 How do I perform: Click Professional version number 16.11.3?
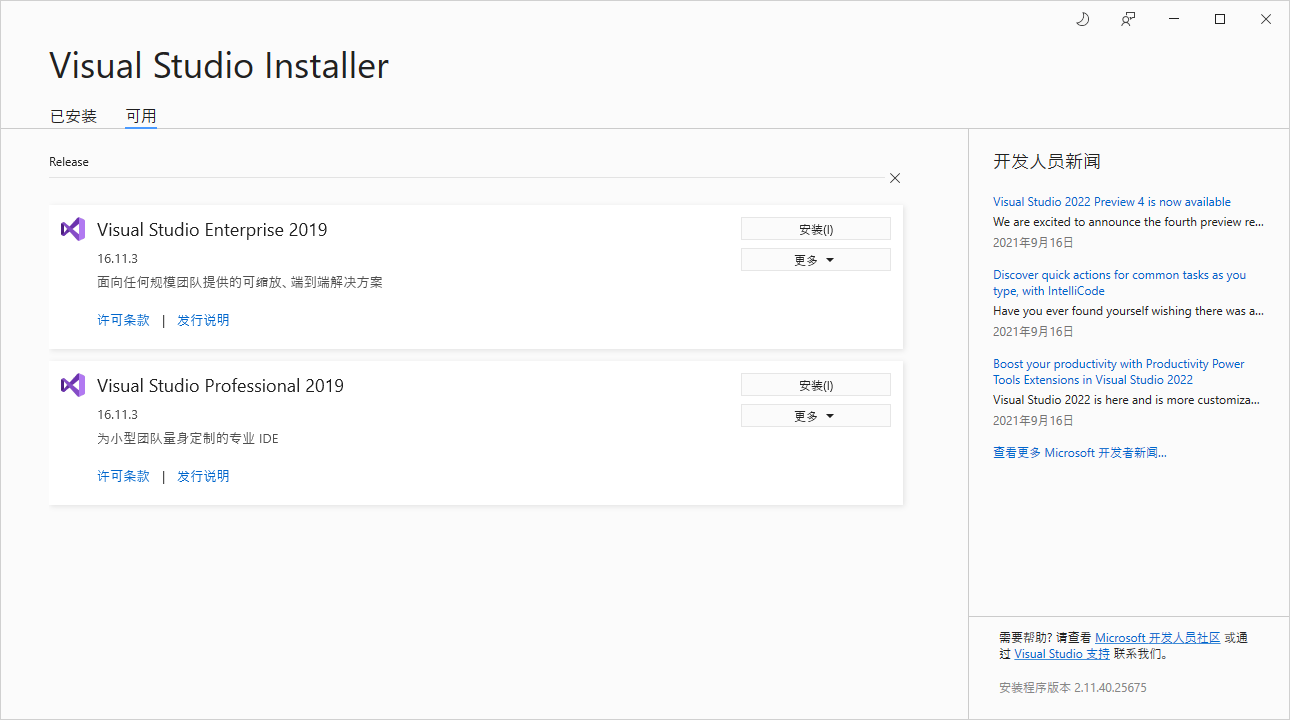[x=117, y=415]
